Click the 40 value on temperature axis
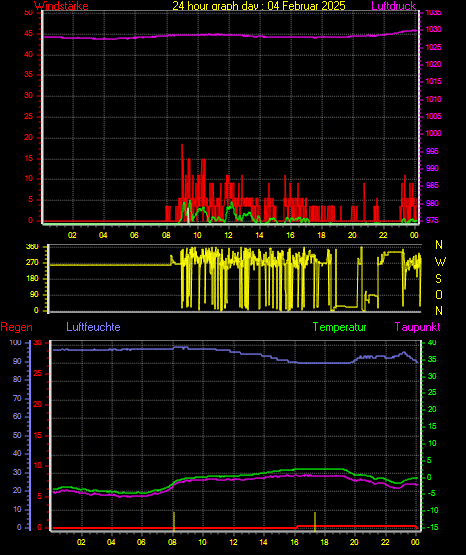The height and width of the screenshot is (555, 466). pyautogui.click(x=432, y=342)
